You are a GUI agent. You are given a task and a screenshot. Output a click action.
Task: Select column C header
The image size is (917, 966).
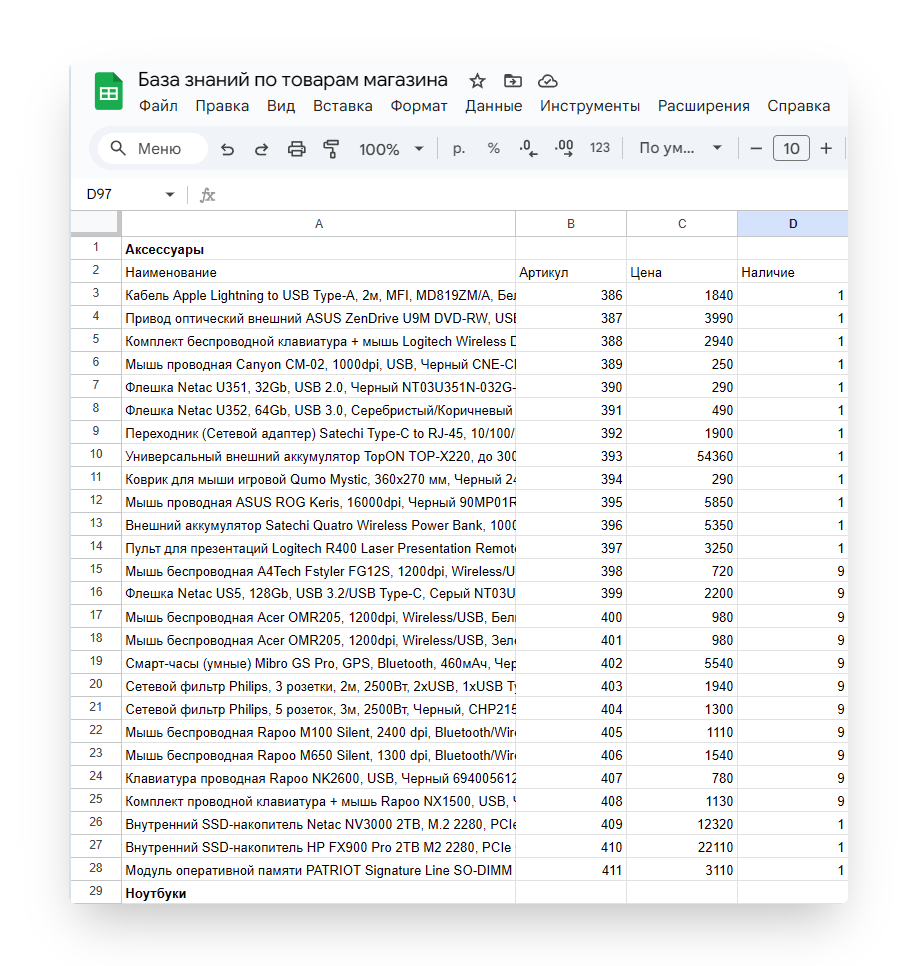tap(682, 224)
